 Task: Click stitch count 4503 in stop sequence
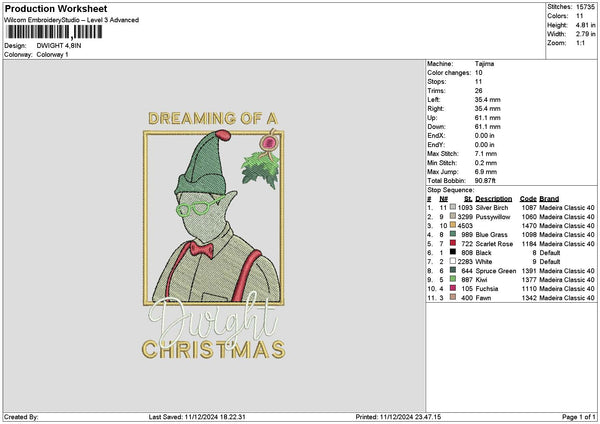(x=465, y=225)
